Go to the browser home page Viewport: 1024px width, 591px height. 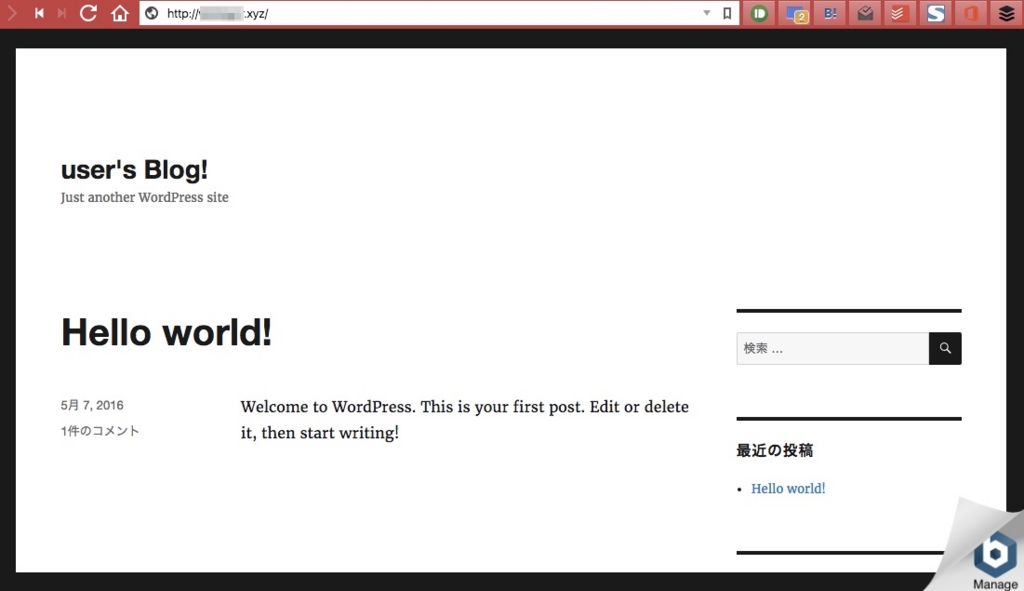[120, 13]
